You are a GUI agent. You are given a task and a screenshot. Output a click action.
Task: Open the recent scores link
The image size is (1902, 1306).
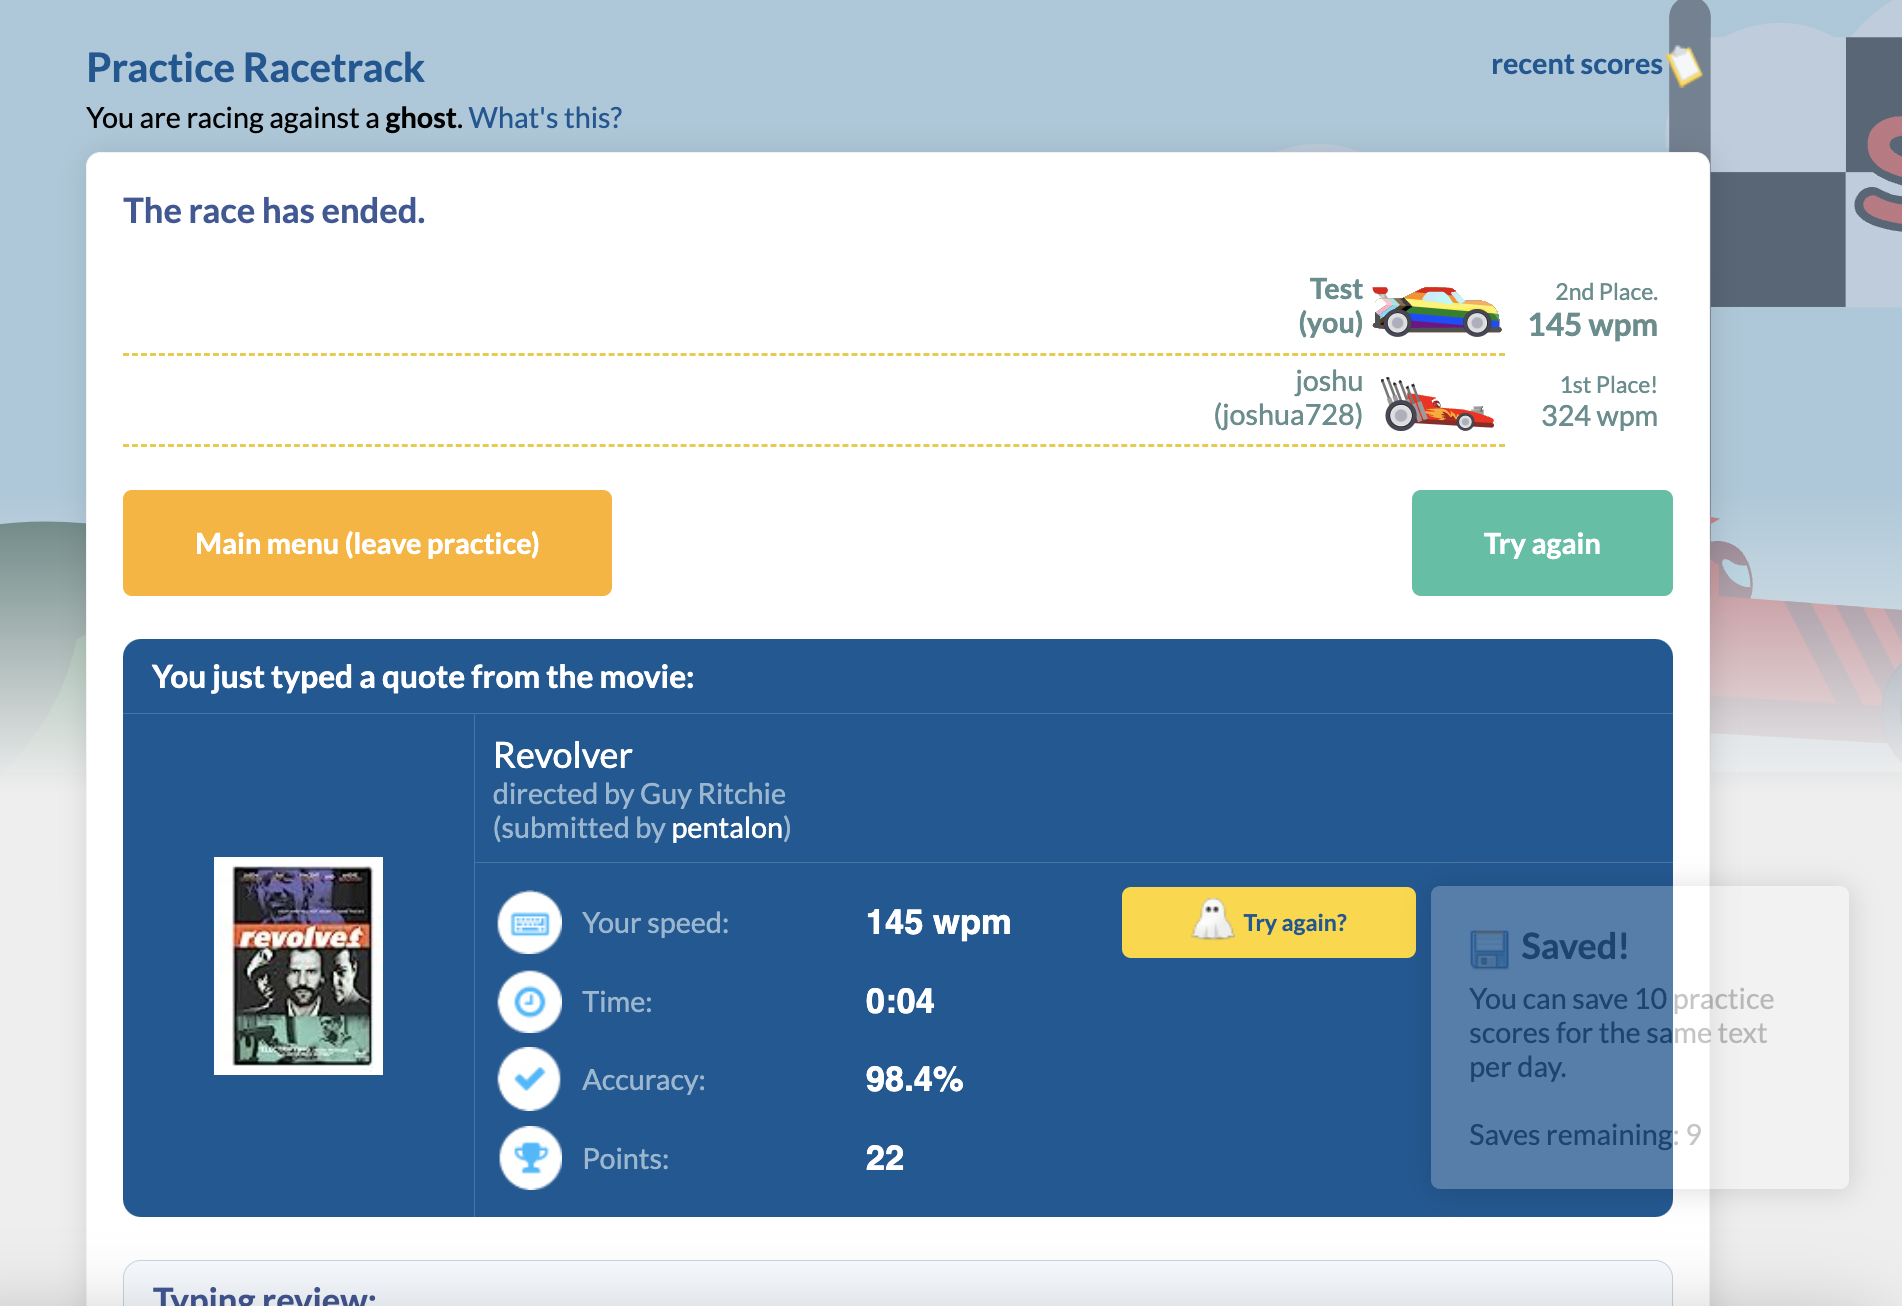[1575, 65]
